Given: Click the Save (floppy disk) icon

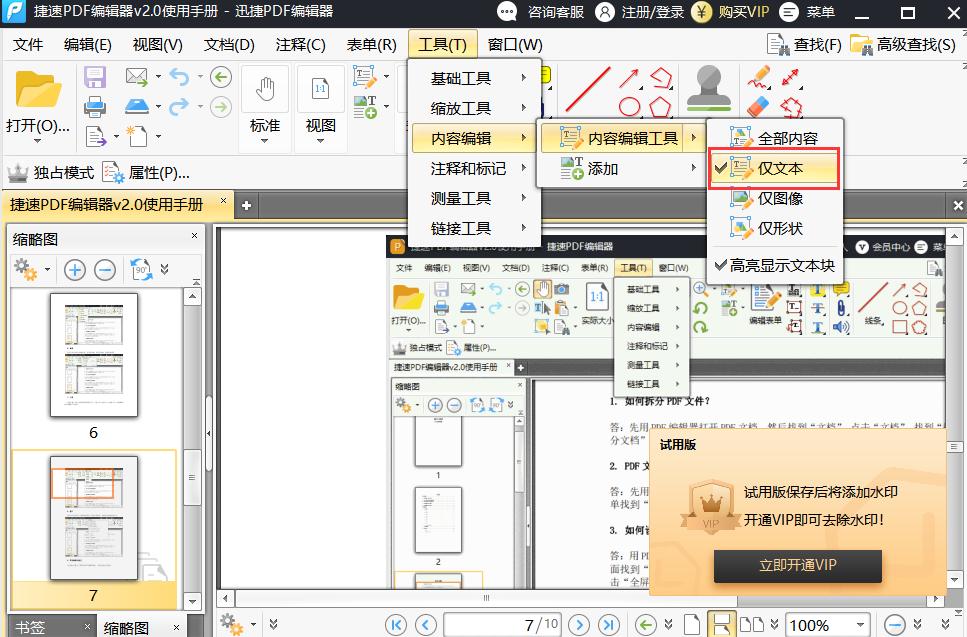Looking at the screenshot, I should (93, 77).
